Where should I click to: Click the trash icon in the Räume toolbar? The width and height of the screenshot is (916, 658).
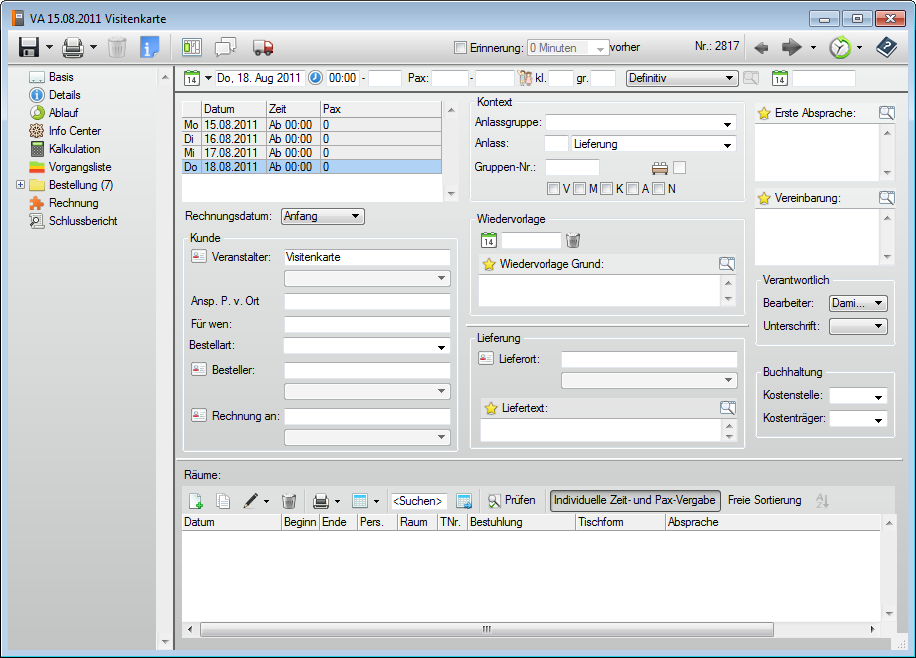[x=288, y=500]
